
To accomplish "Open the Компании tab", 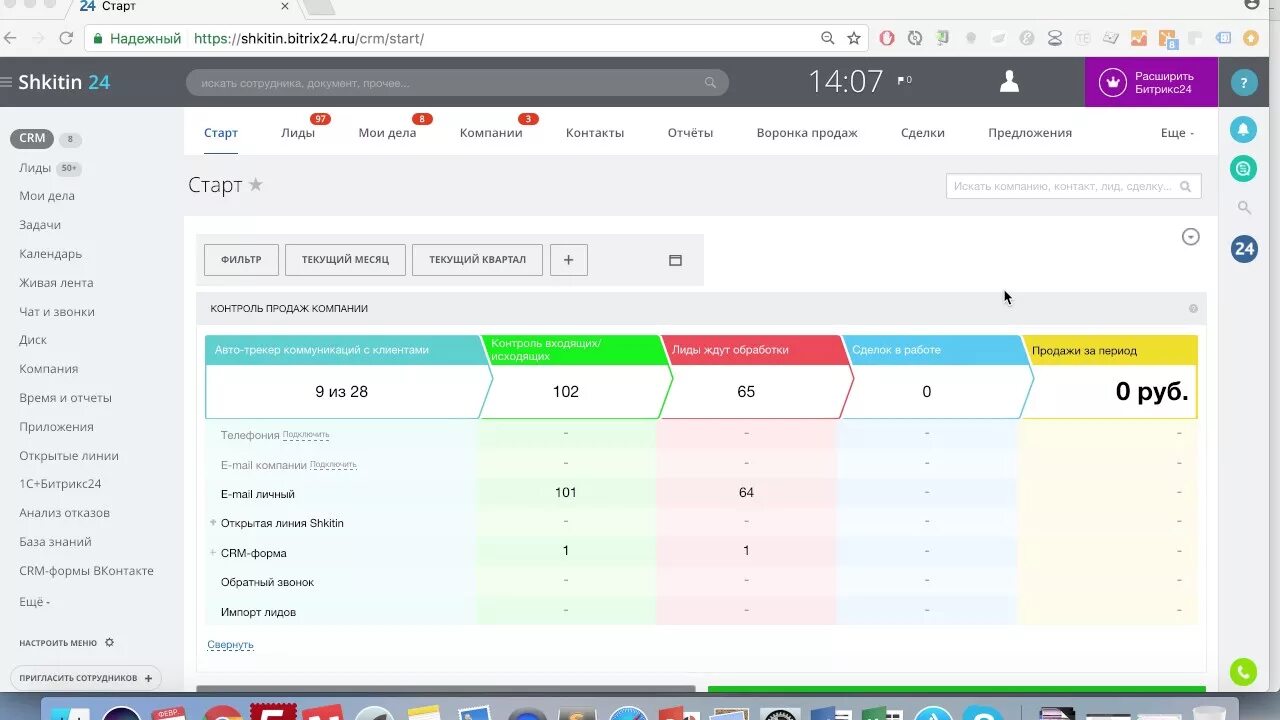I will pyautogui.click(x=491, y=133).
